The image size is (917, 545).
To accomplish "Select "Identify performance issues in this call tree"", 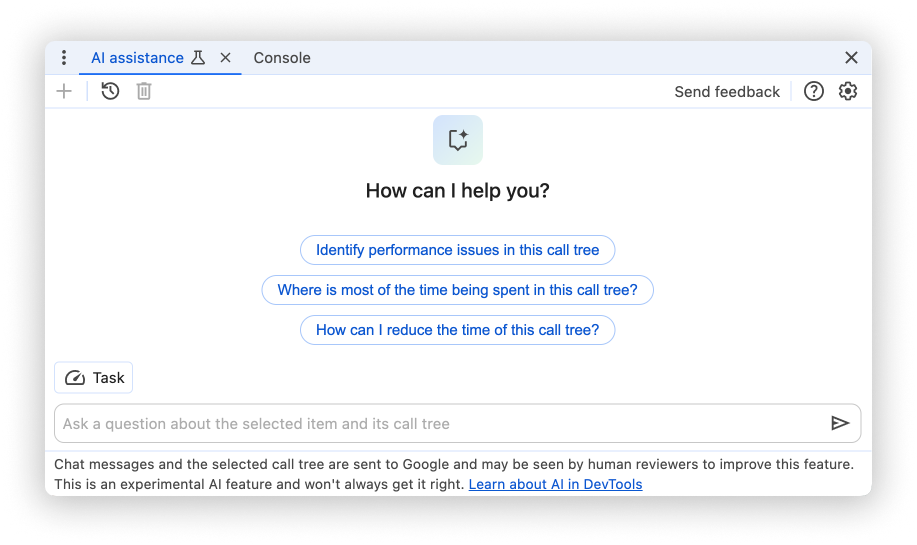I will click(x=458, y=250).
